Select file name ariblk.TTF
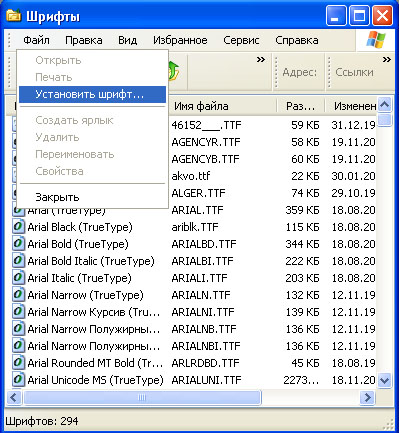 [195, 227]
